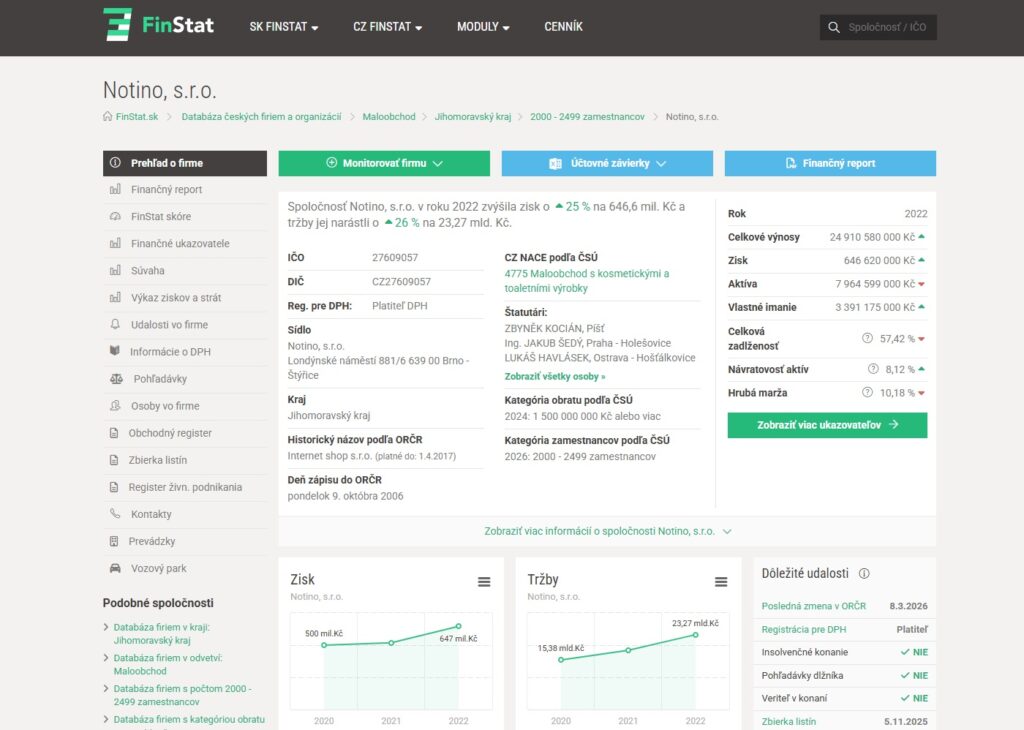This screenshot has height=730, width=1024.
Task: Open Tržby chart hamburger menu
Action: click(721, 582)
